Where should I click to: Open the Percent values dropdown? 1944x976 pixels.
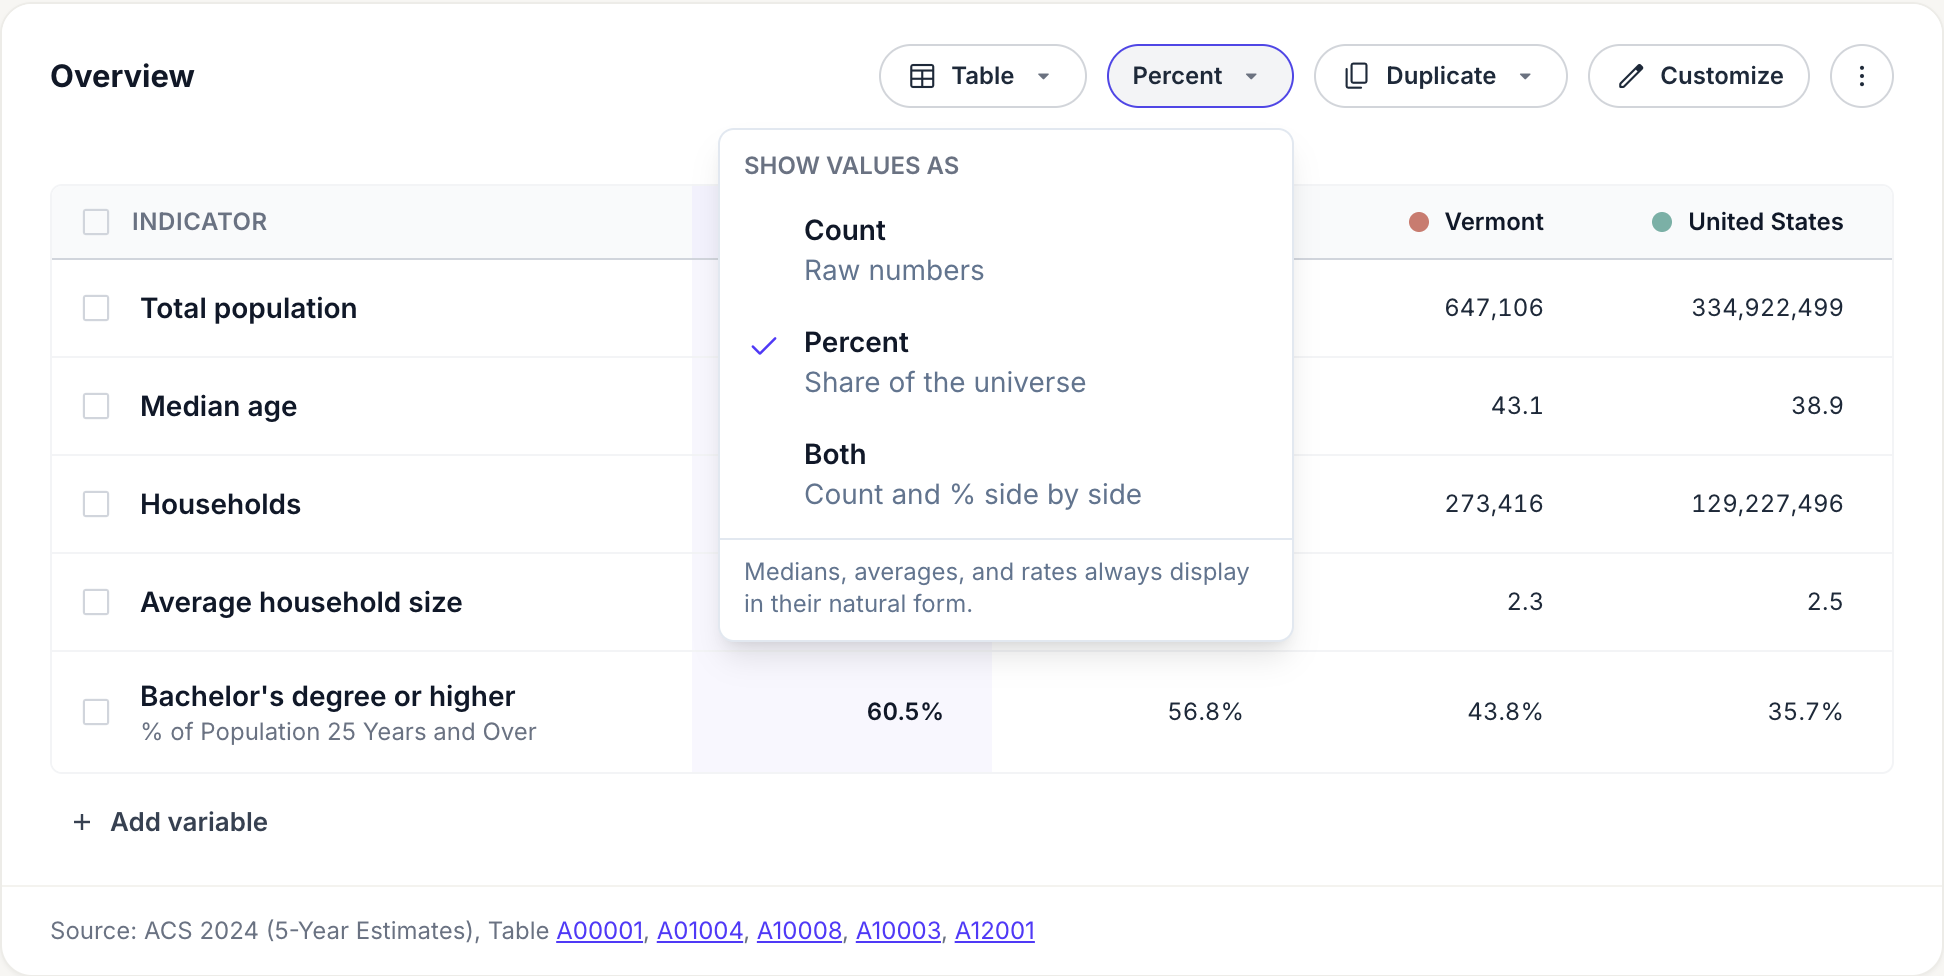click(x=1200, y=76)
